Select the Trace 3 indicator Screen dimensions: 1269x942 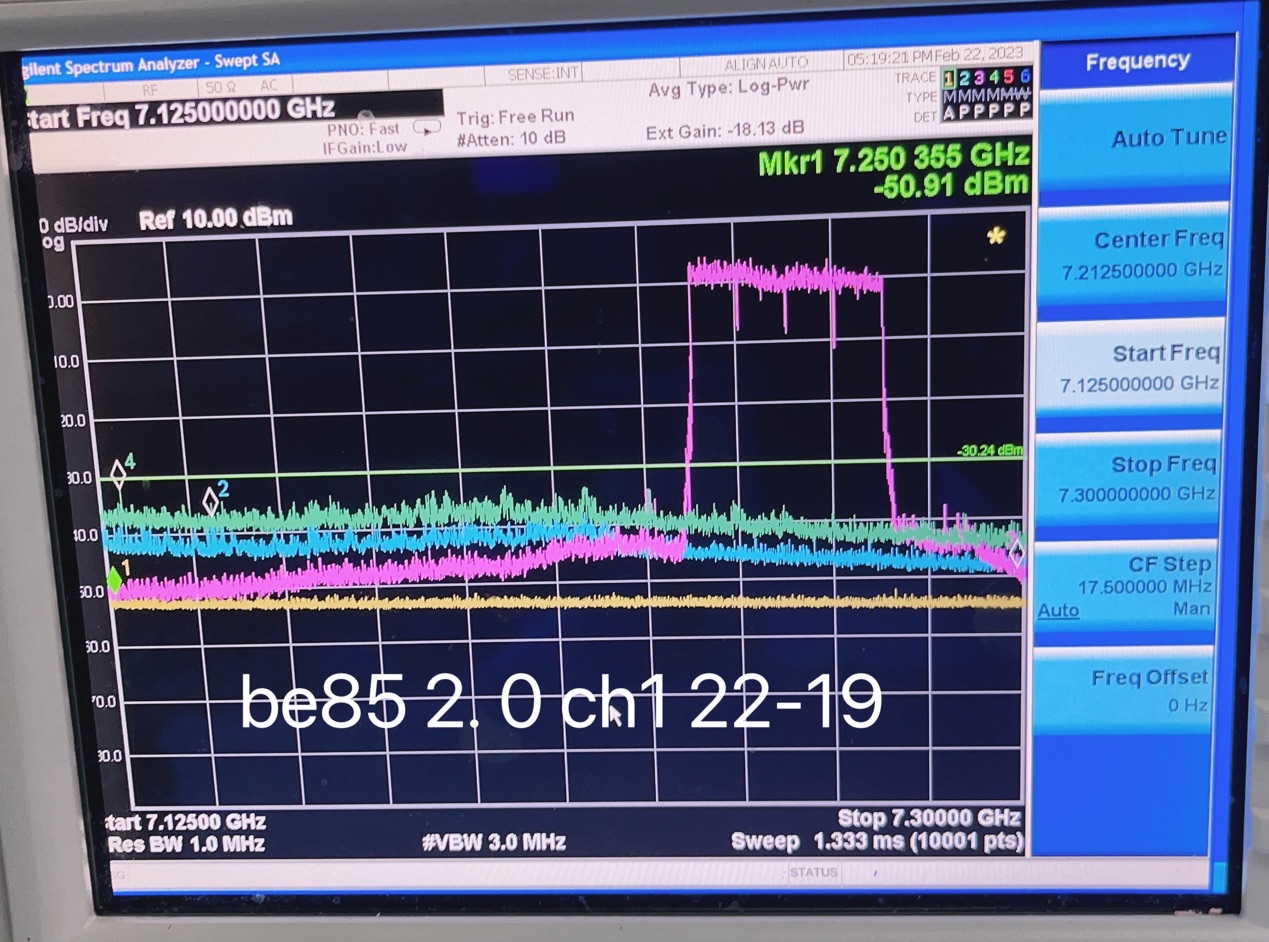pyautogui.click(x=978, y=77)
